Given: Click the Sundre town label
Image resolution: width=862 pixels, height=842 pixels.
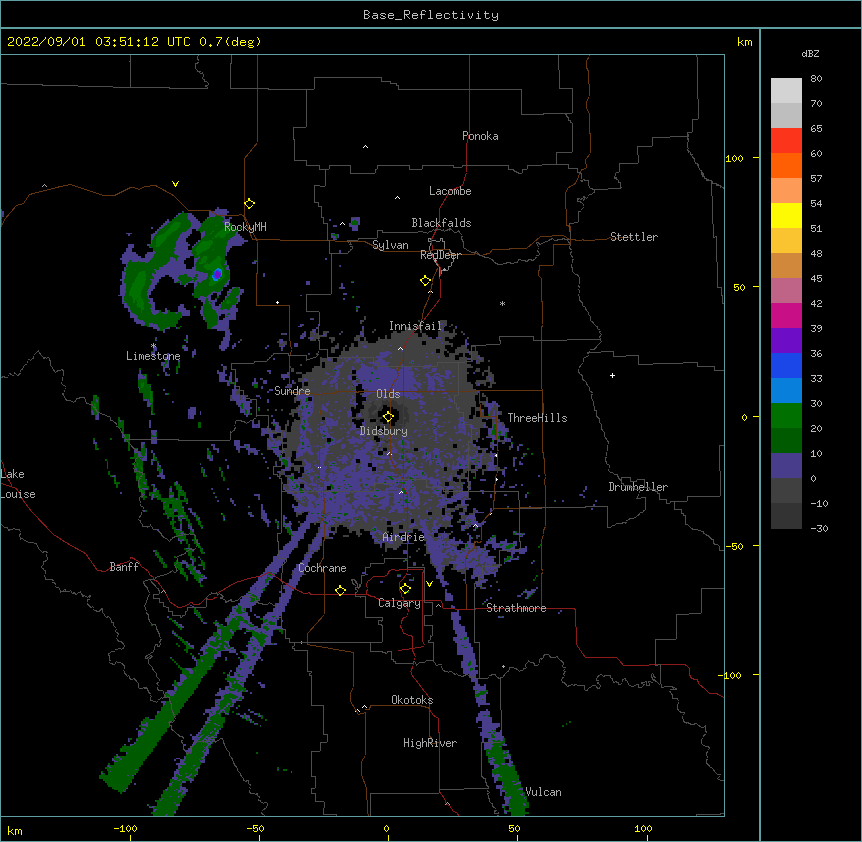Looking at the screenshot, I should [292, 391].
